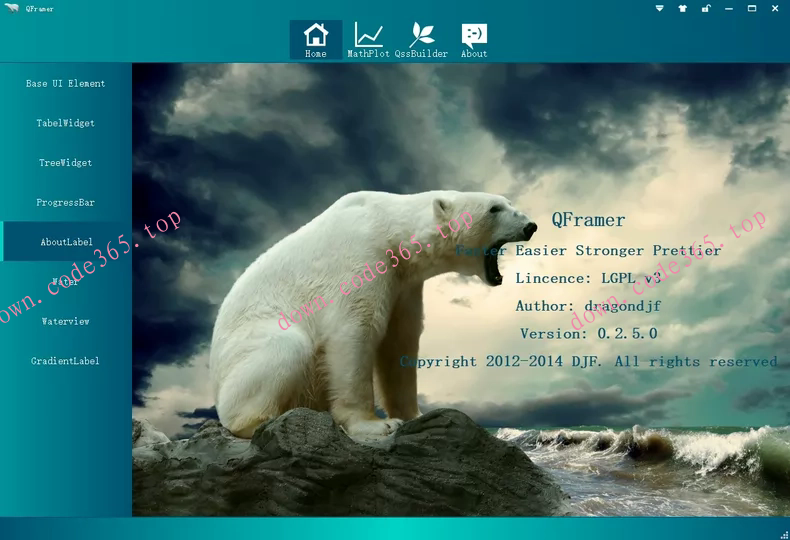Open the MathPlot chart page

pos(368,40)
